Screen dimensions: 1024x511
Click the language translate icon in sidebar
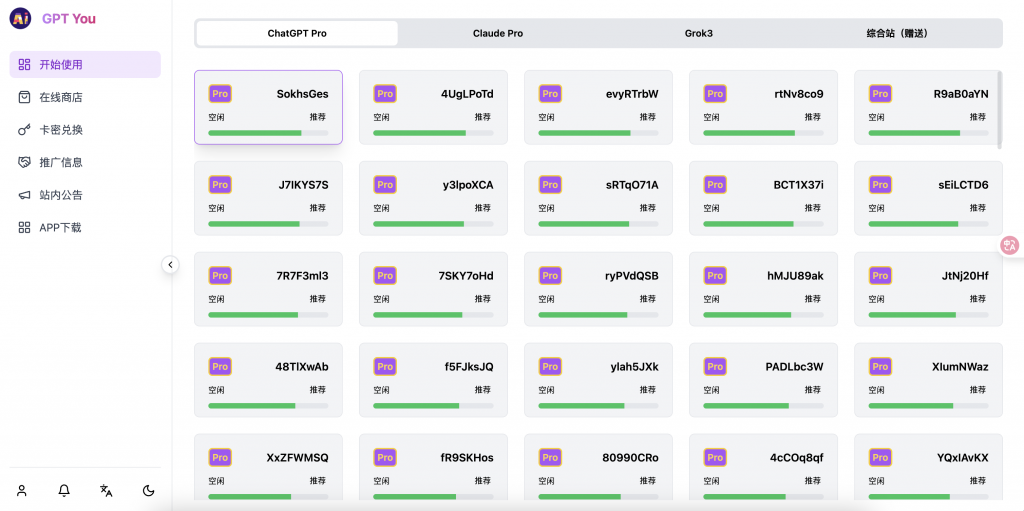(106, 490)
